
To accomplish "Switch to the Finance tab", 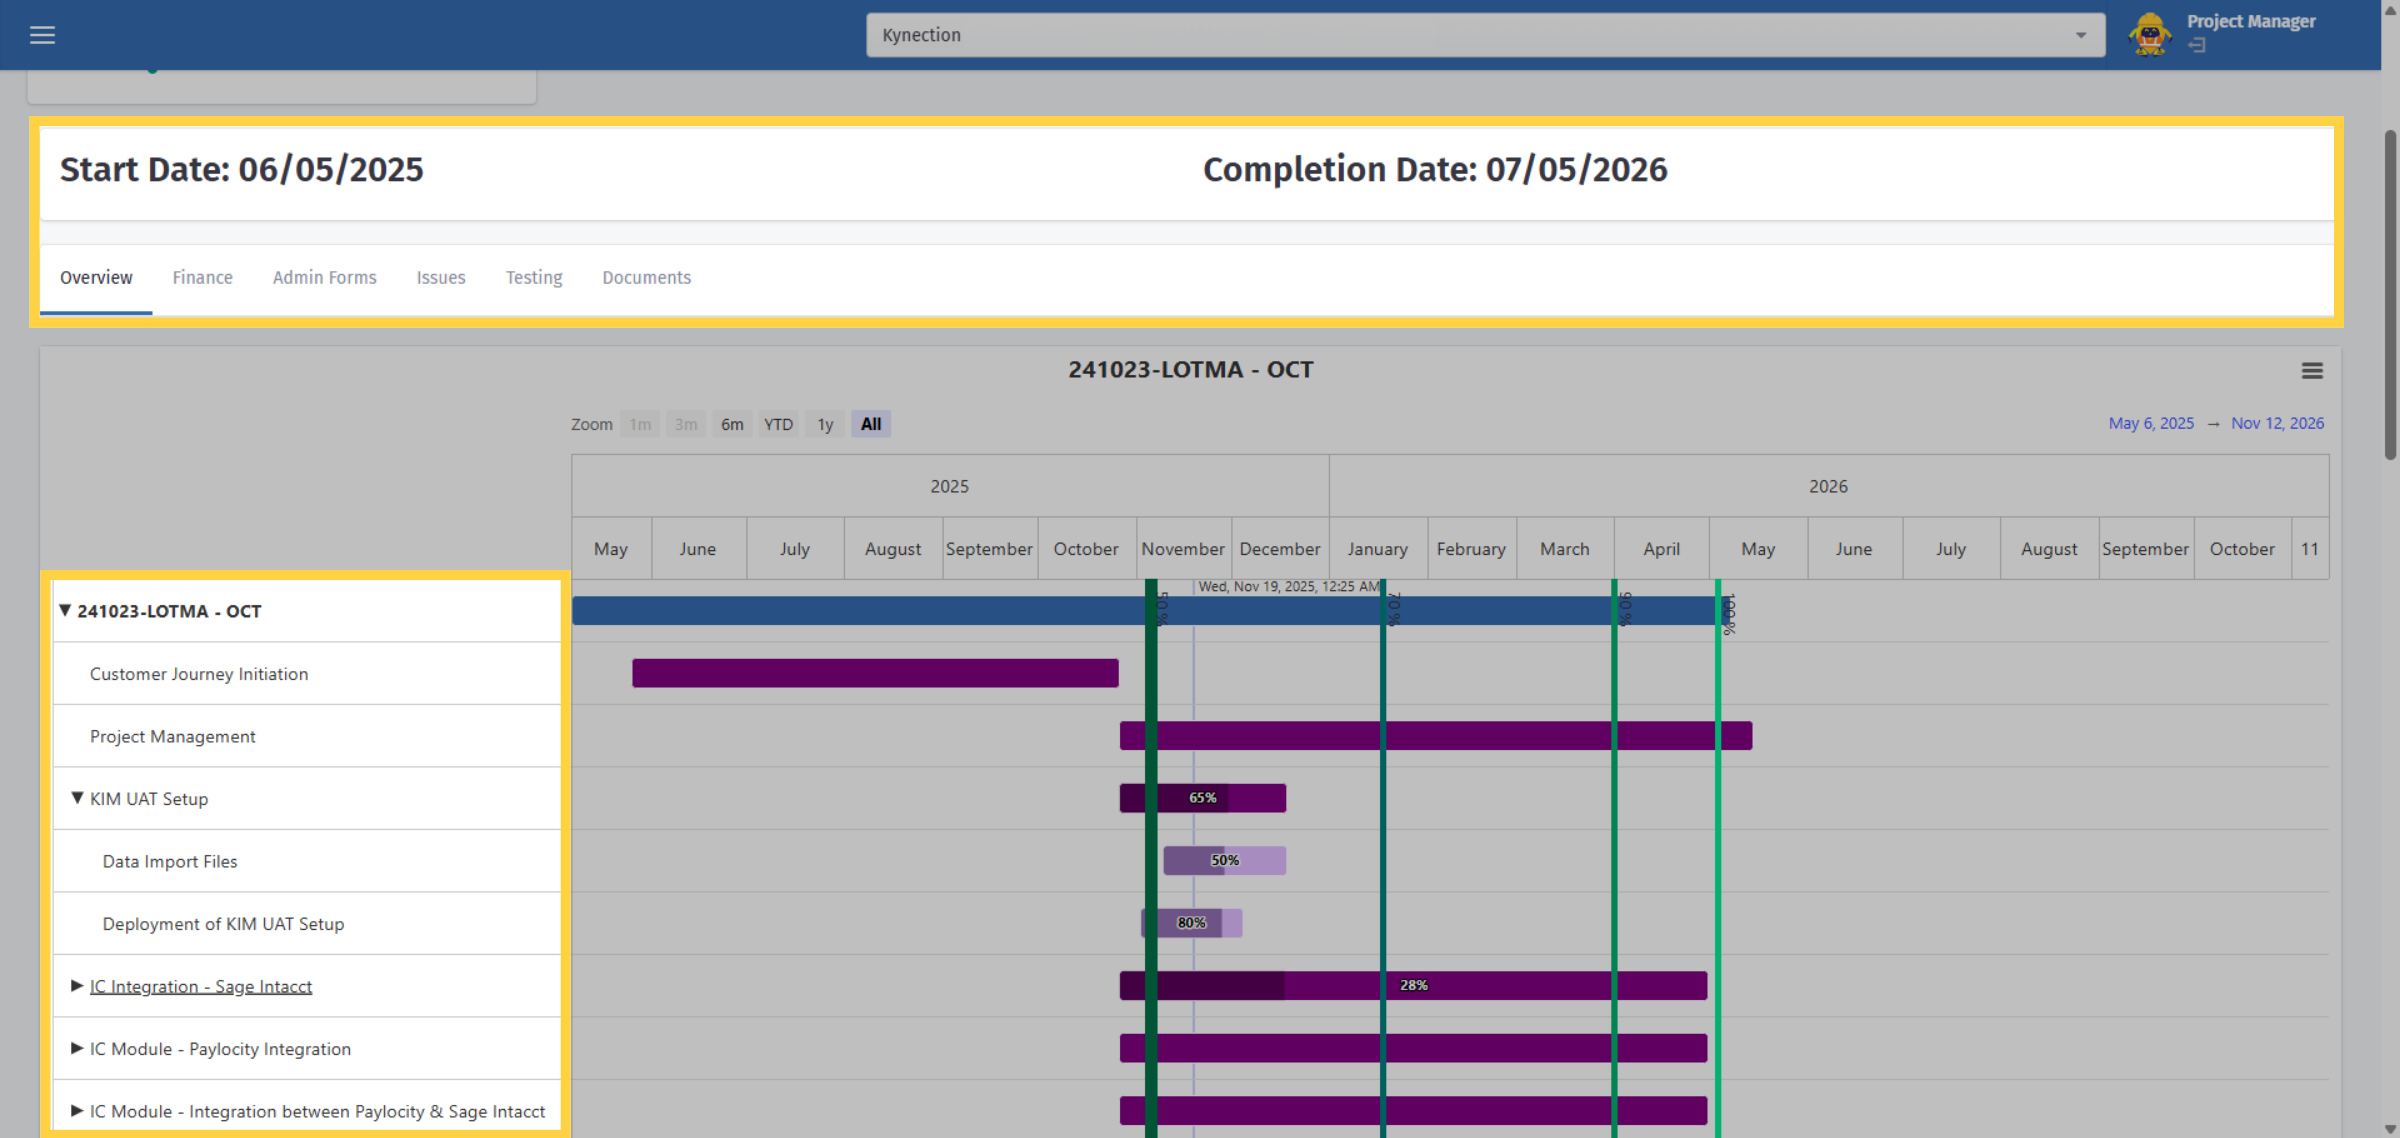I will (x=202, y=277).
